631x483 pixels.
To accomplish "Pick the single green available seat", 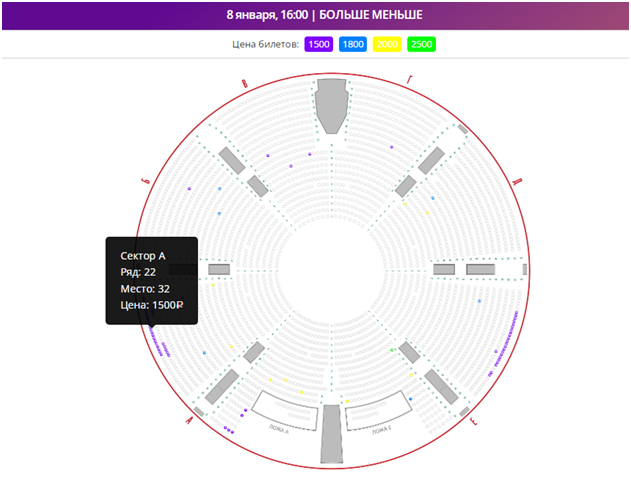I will tap(391, 350).
